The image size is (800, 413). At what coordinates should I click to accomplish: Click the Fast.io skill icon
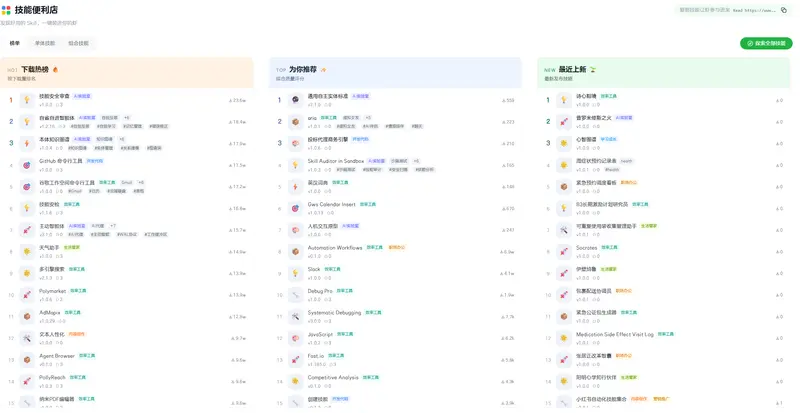pos(295,360)
